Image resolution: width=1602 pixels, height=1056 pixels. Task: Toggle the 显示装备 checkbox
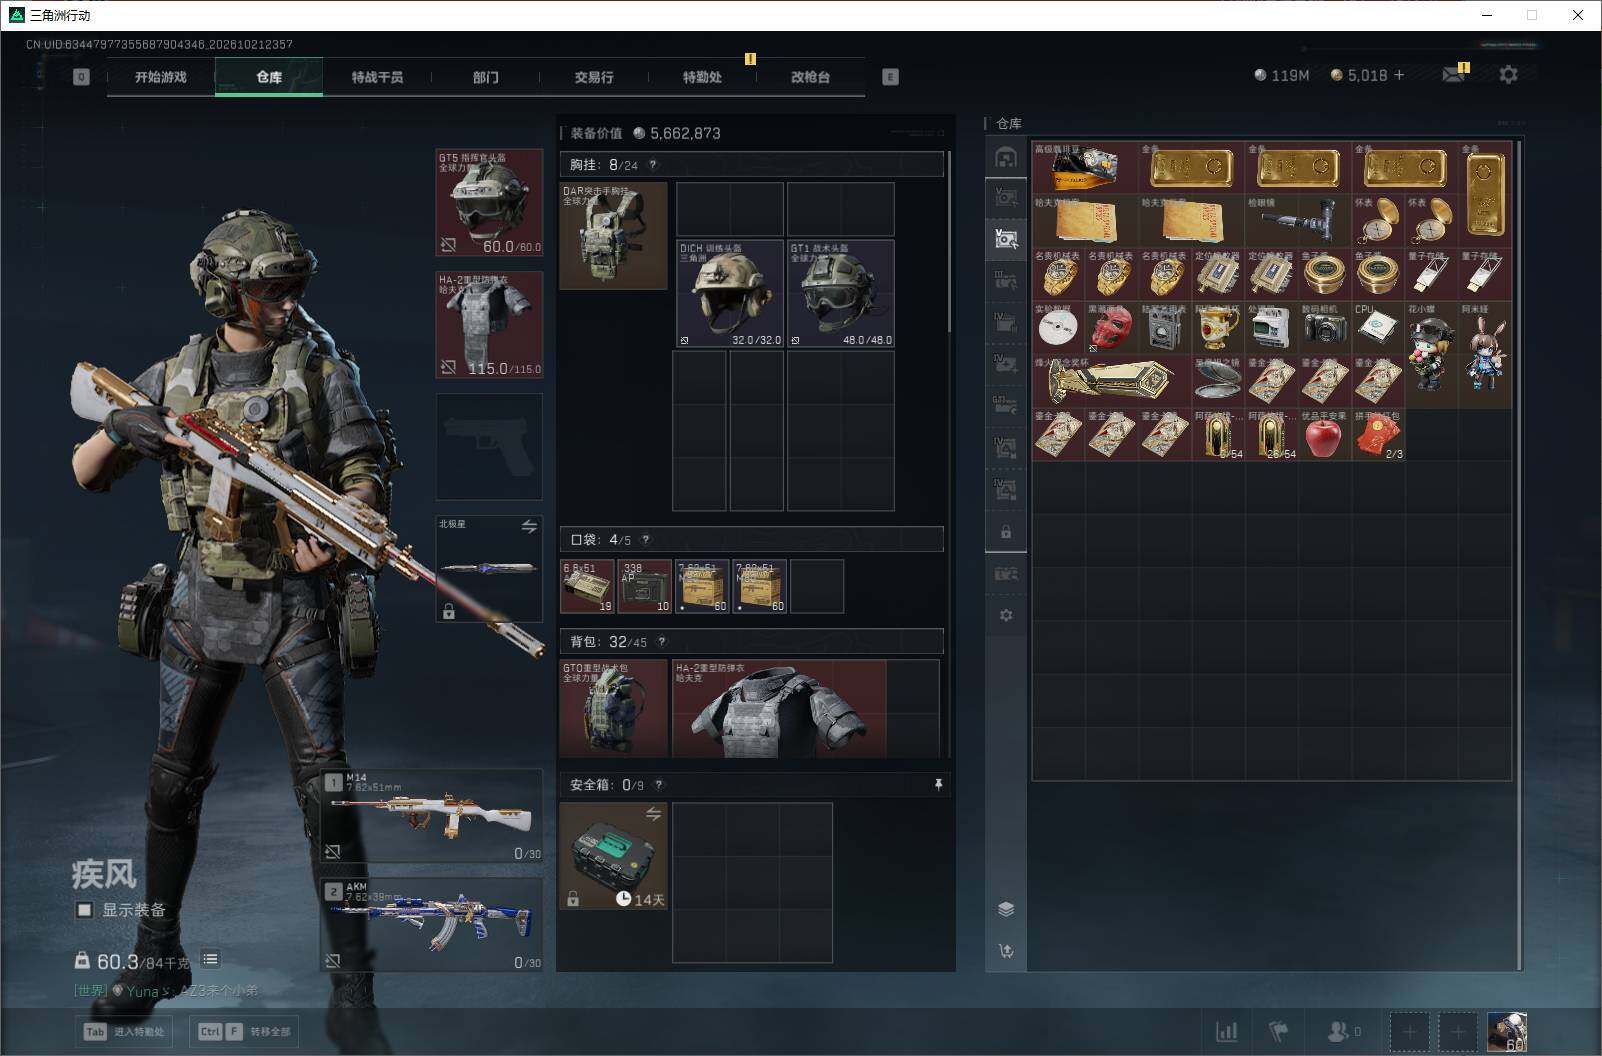(x=85, y=910)
